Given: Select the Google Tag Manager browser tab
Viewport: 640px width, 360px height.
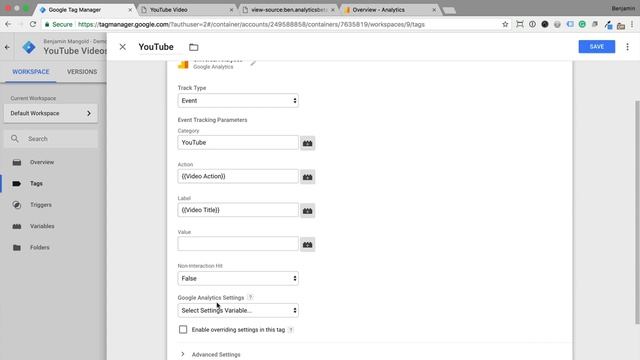Looking at the screenshot, I should (x=85, y=9).
